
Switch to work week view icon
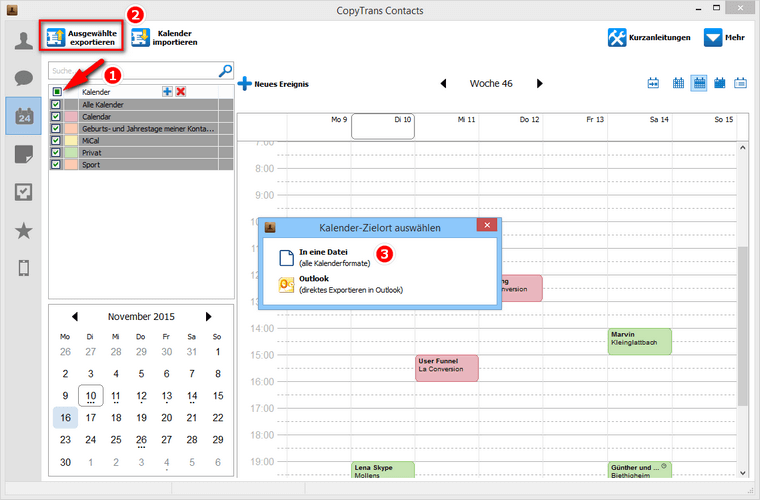[x=678, y=83]
